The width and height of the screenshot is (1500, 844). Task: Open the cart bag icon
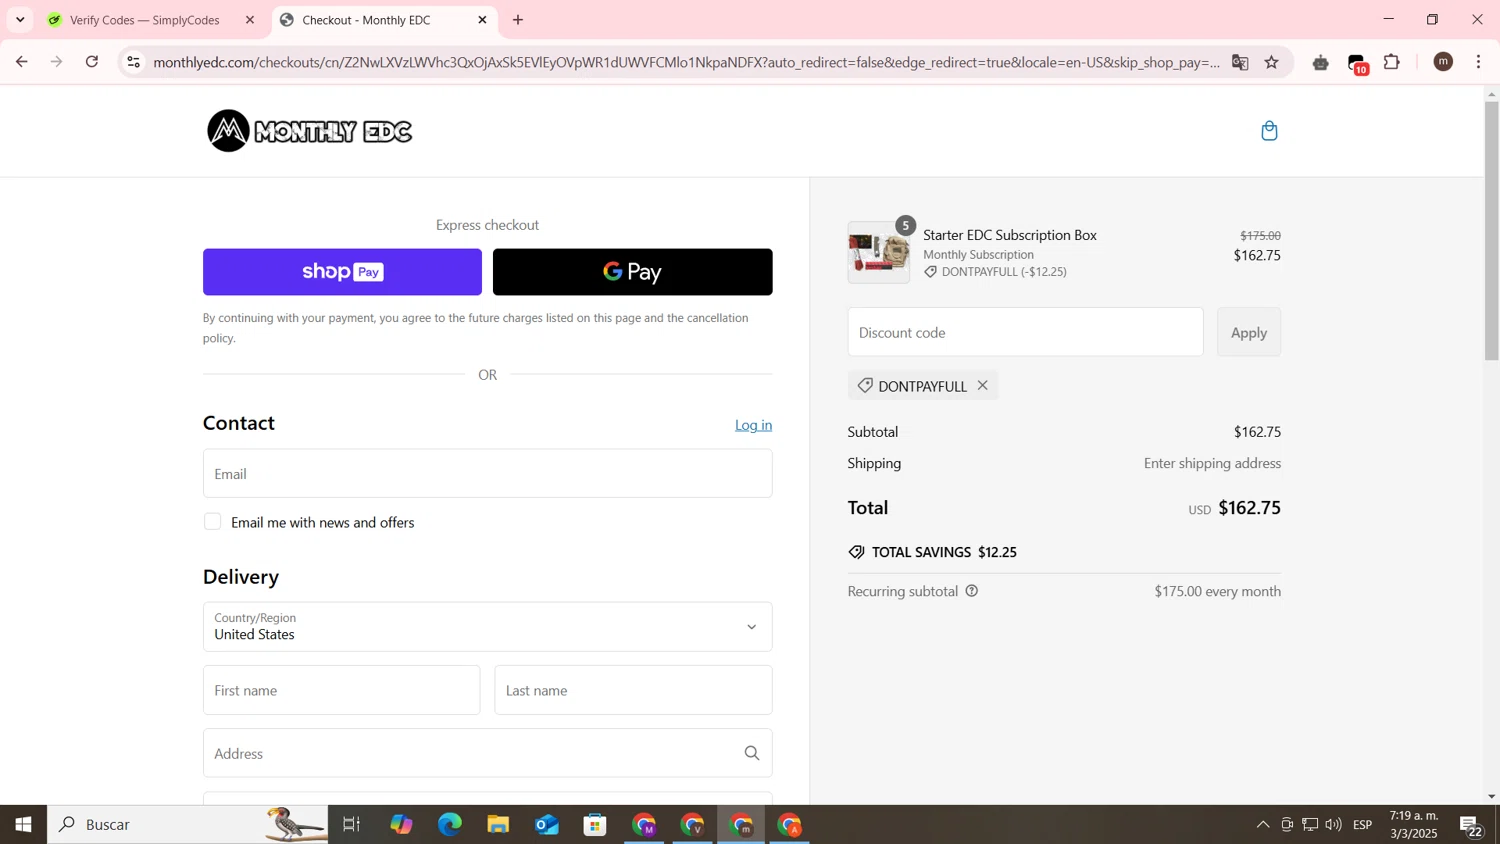tap(1269, 131)
